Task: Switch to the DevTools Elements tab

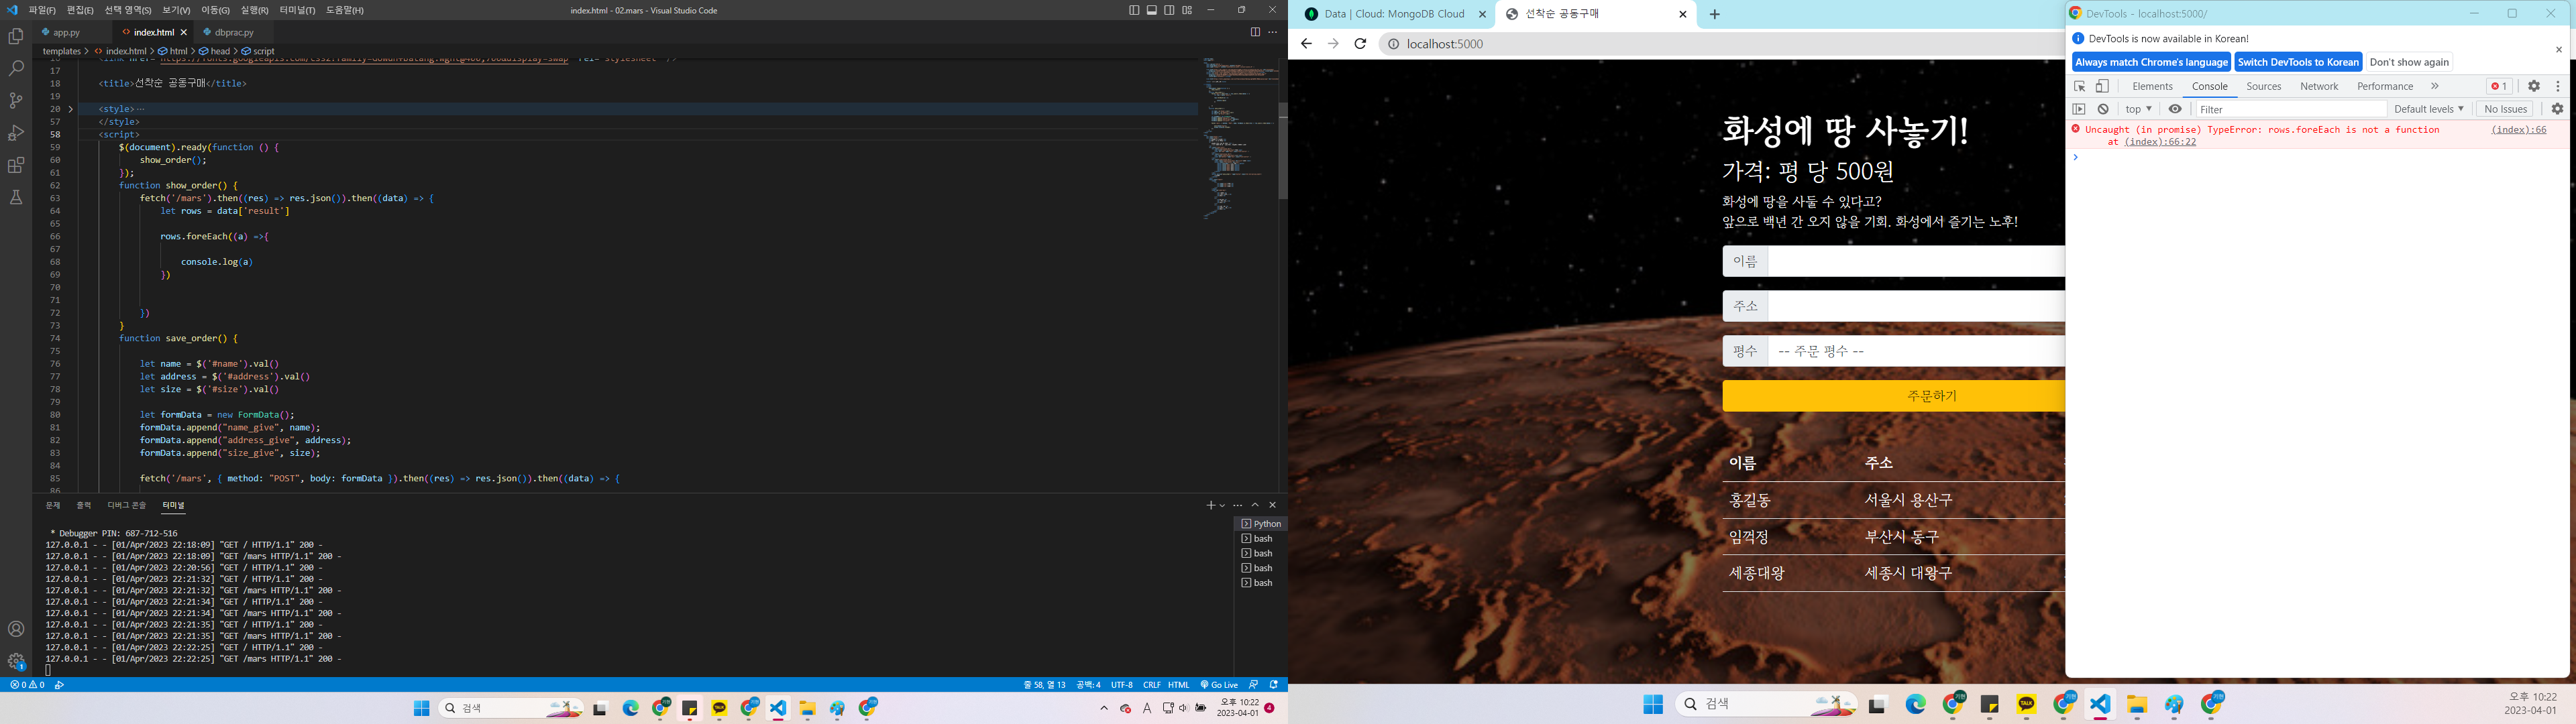Action: pos(2152,87)
